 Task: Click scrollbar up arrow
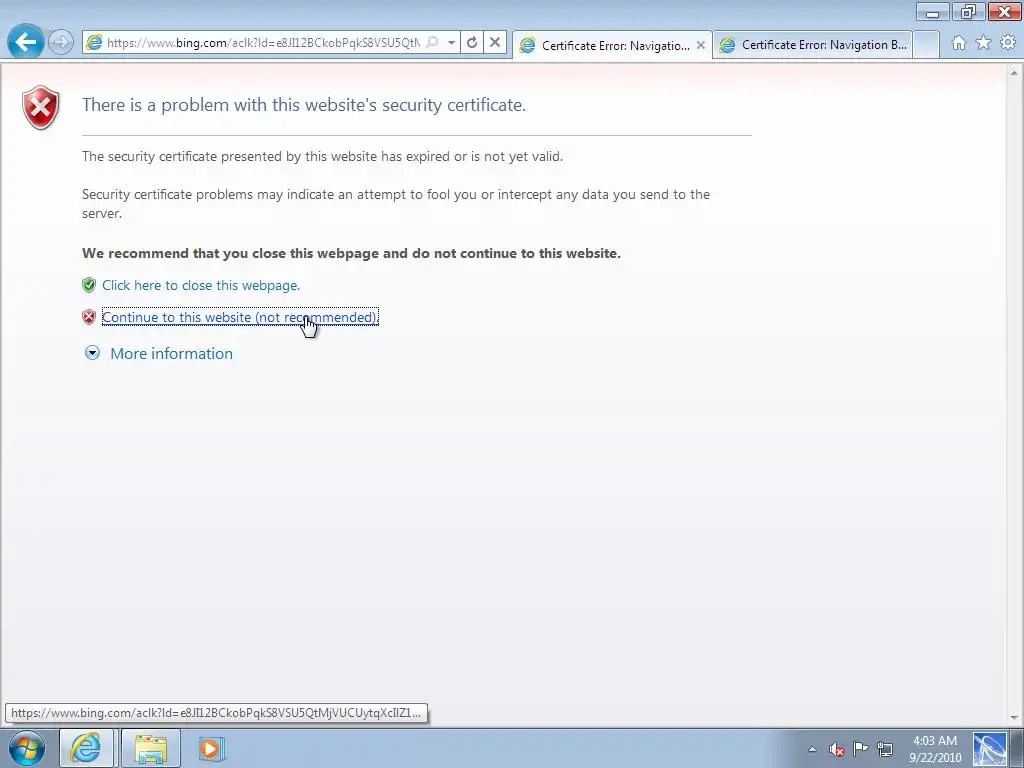pyautogui.click(x=1014, y=72)
